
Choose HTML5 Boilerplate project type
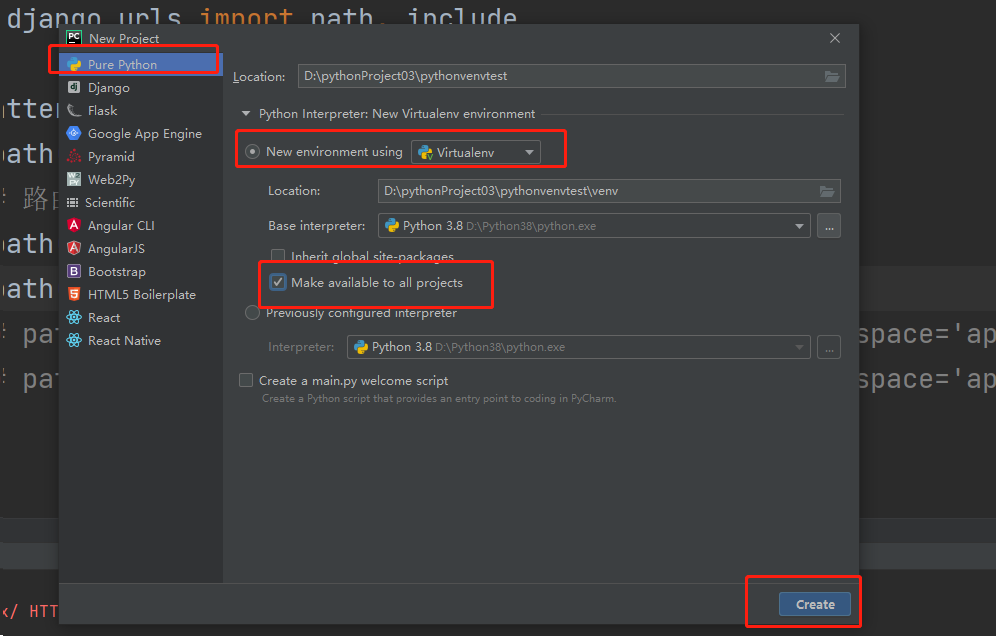click(x=140, y=294)
